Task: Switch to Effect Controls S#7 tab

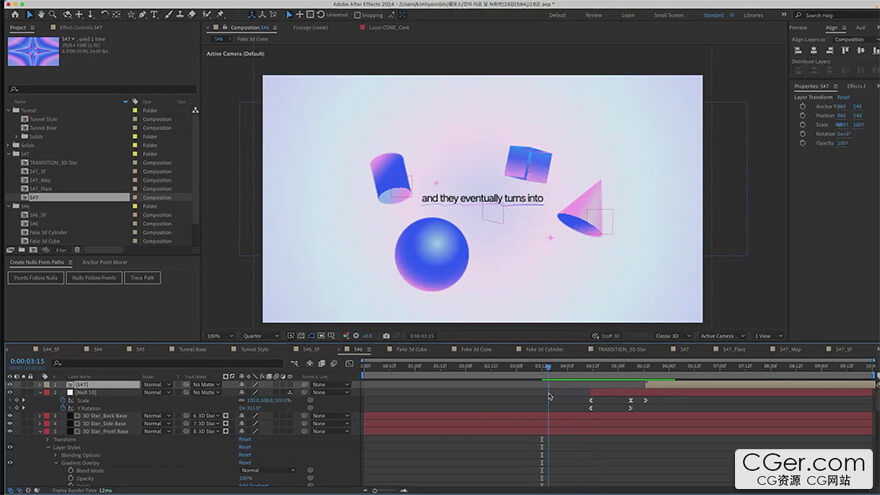Action: (x=81, y=28)
